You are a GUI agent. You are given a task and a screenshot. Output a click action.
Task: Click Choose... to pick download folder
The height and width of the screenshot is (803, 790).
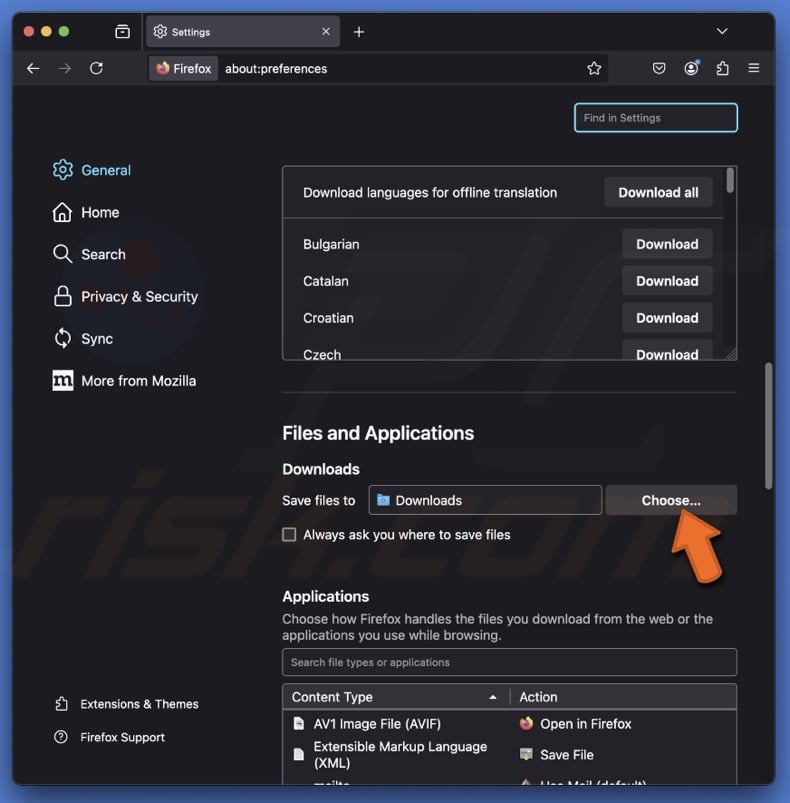(671, 500)
